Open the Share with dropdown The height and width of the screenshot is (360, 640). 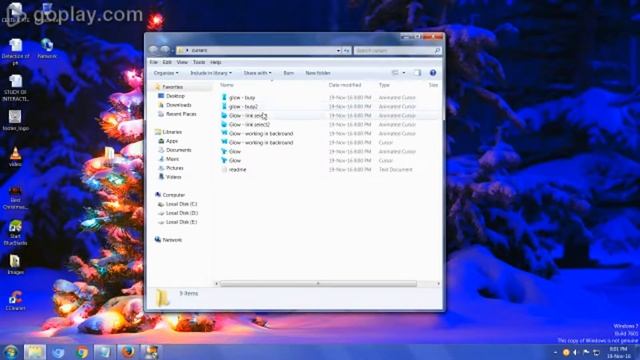(257, 73)
